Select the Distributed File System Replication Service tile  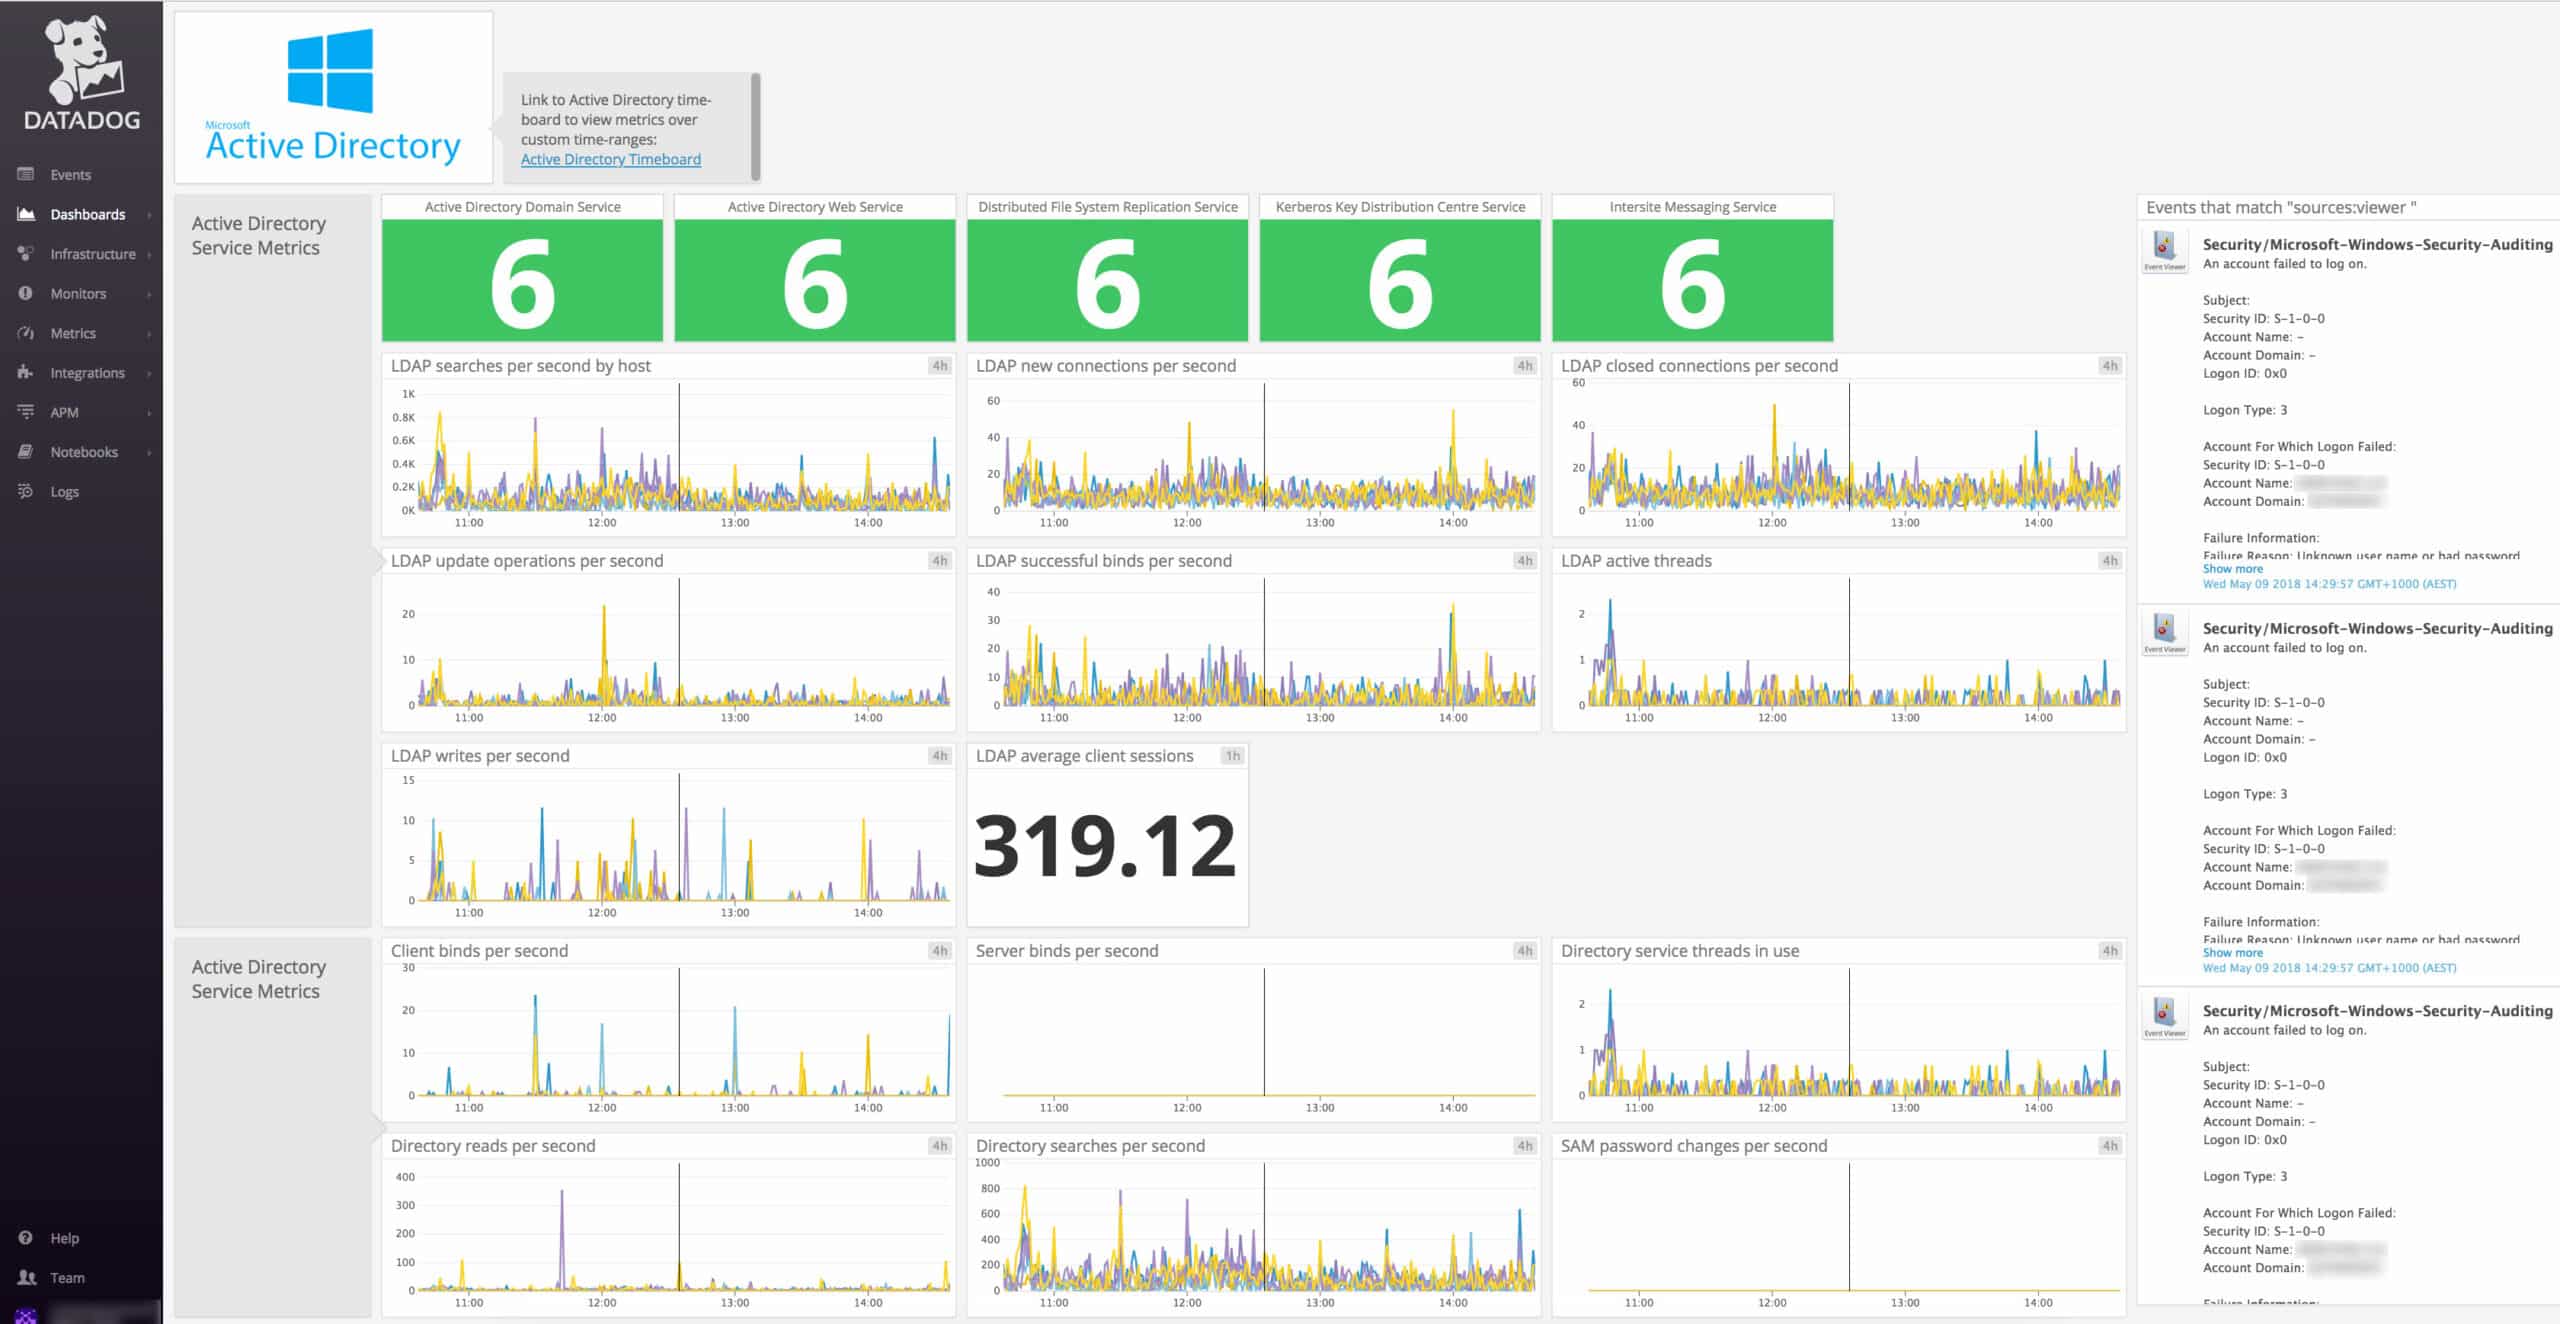(x=1108, y=268)
